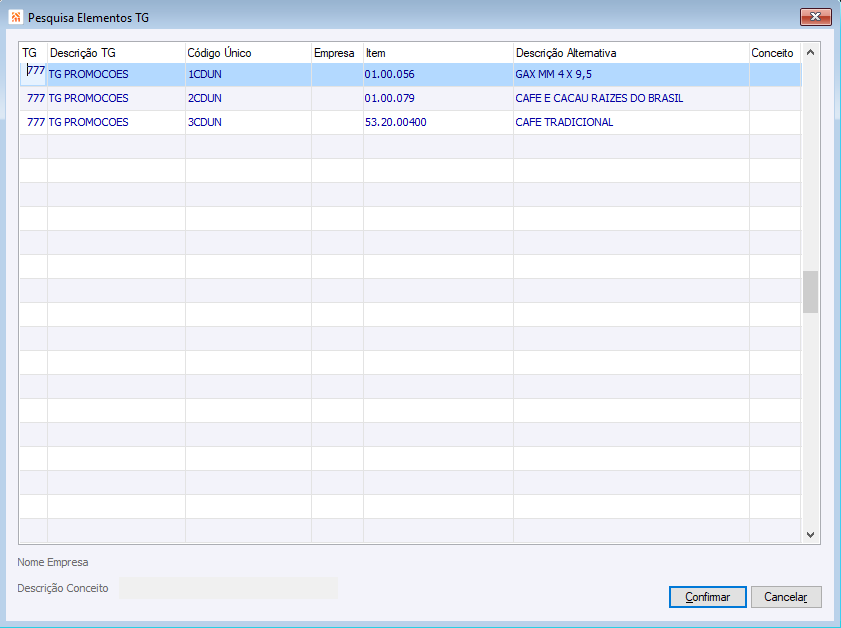Click the Descrição Conceito field

228,588
